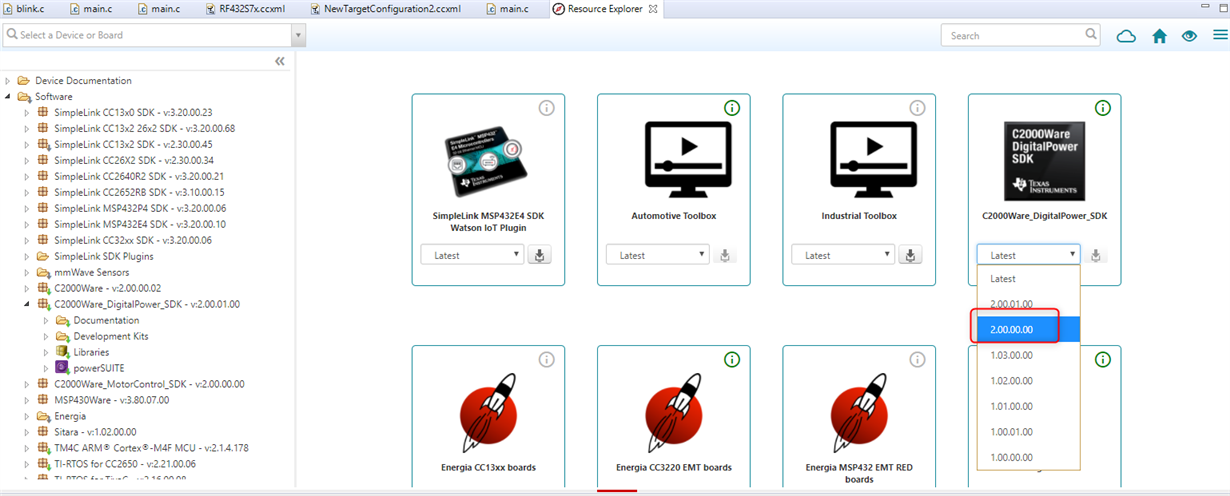Pick version 1.00.00.00 from the list
1230x496 pixels.
pyautogui.click(x=1029, y=456)
